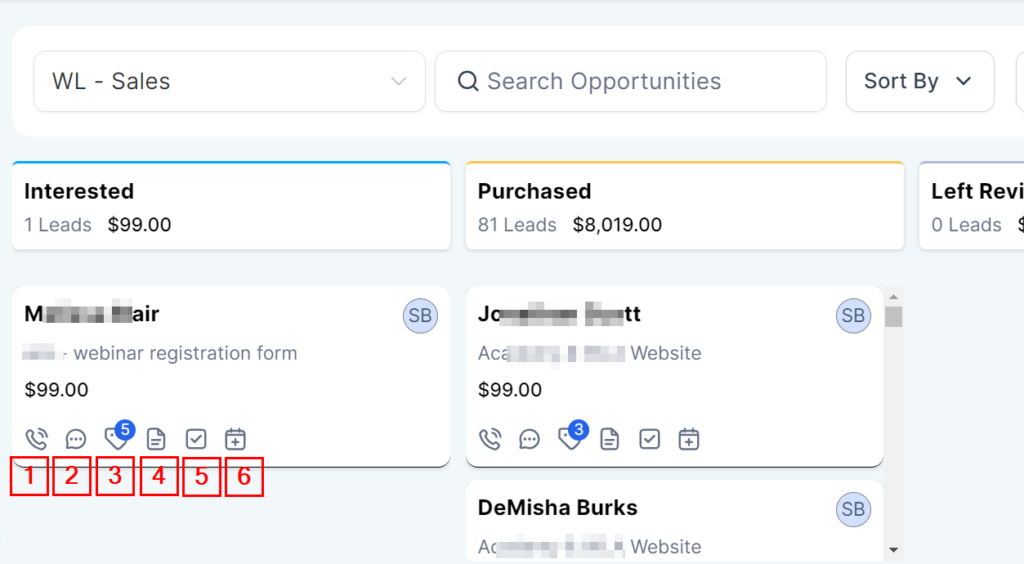Viewport: 1024px width, 564px height.
Task: Open calendar appointment icon on Interested card
Action: pos(236,439)
